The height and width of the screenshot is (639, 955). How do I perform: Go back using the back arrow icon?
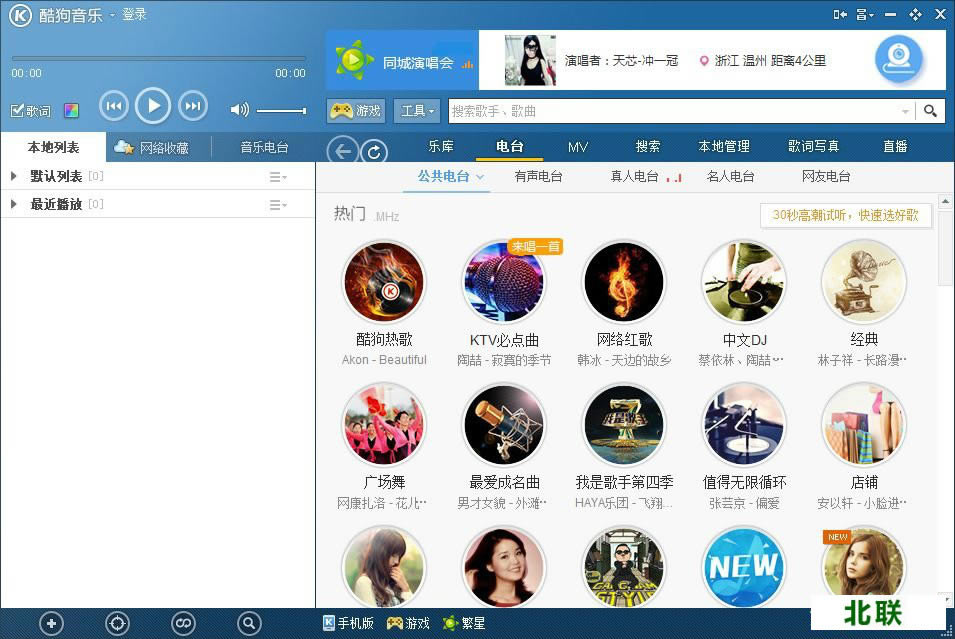coord(343,151)
